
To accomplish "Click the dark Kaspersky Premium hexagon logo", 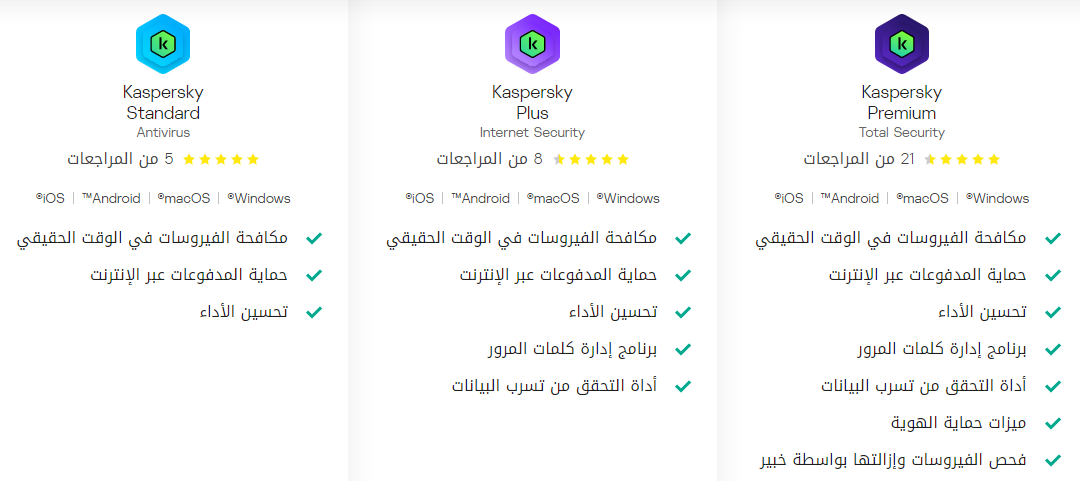I will tap(902, 44).
